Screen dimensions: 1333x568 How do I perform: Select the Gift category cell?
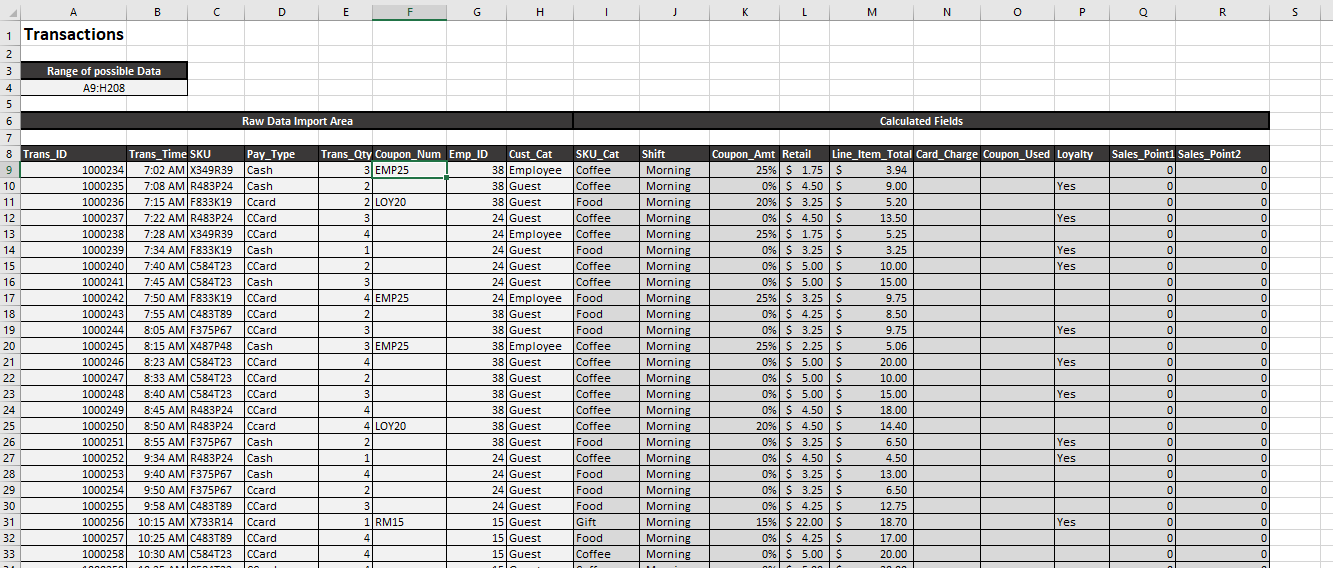point(606,522)
